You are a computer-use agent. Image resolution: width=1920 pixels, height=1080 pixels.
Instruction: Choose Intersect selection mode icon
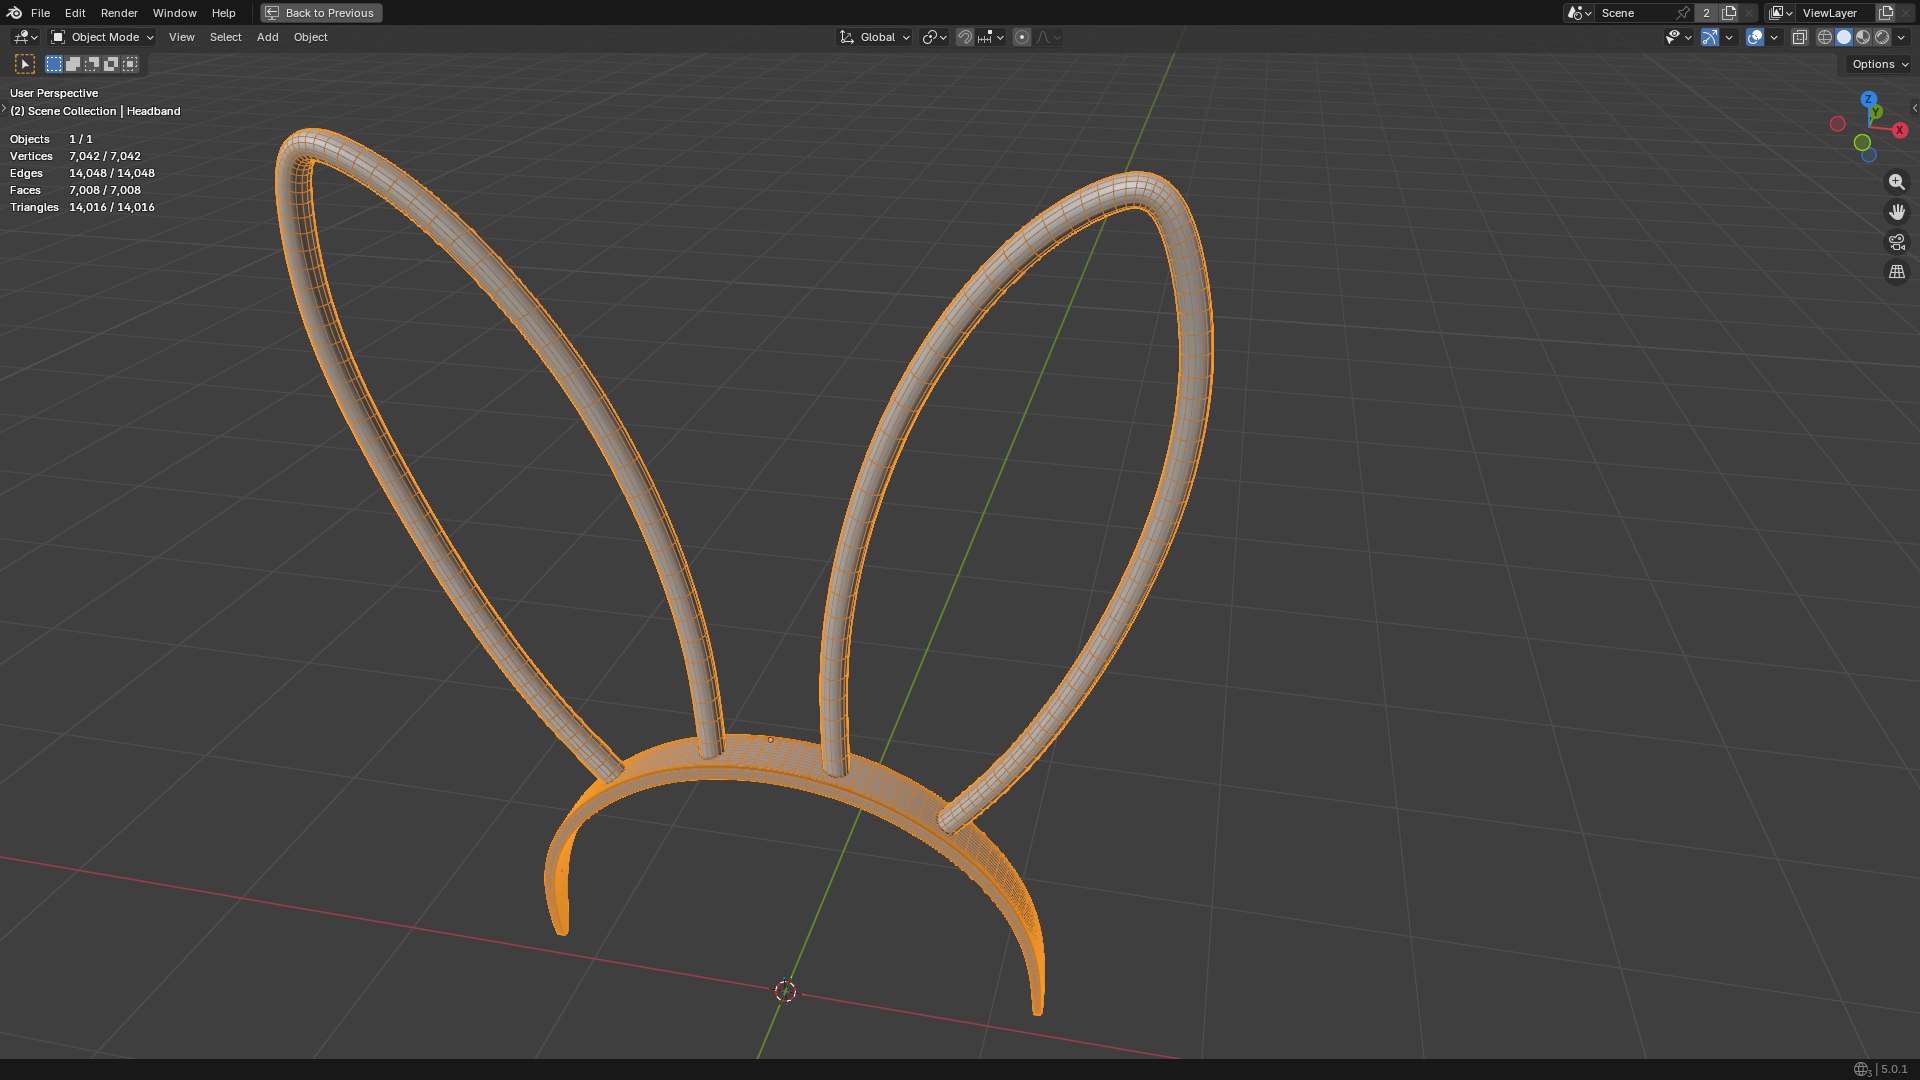point(130,64)
